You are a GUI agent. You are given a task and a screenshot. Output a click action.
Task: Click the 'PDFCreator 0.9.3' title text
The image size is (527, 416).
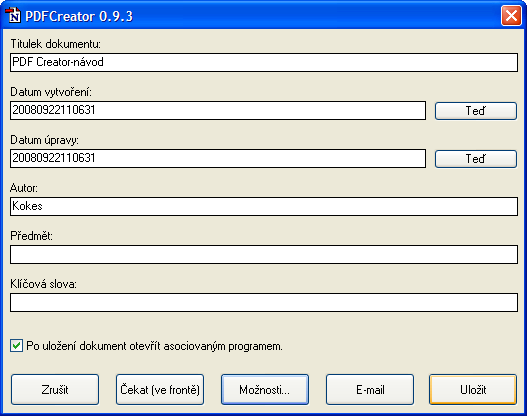(79, 16)
